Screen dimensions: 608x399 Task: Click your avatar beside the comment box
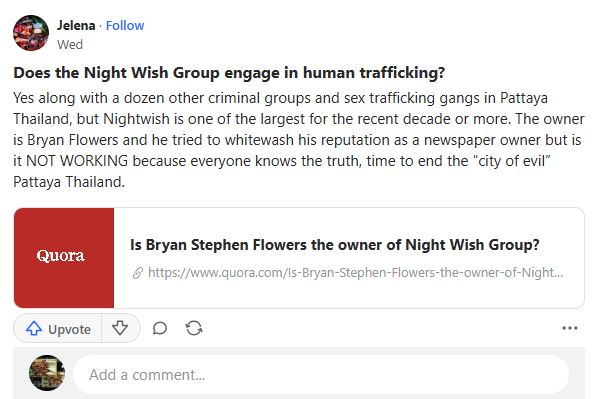tap(47, 373)
